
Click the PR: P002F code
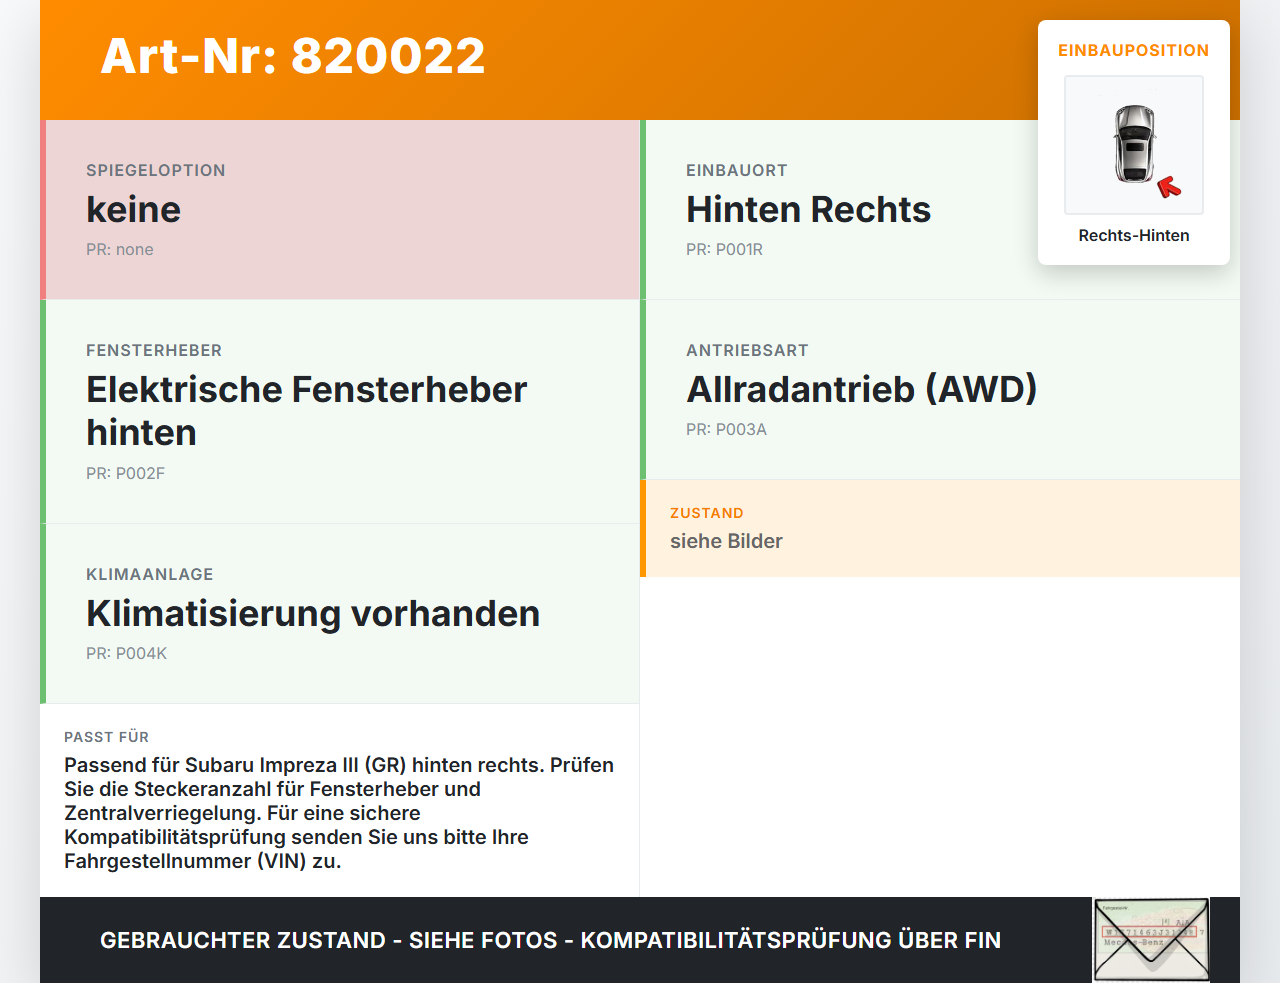[x=125, y=473]
